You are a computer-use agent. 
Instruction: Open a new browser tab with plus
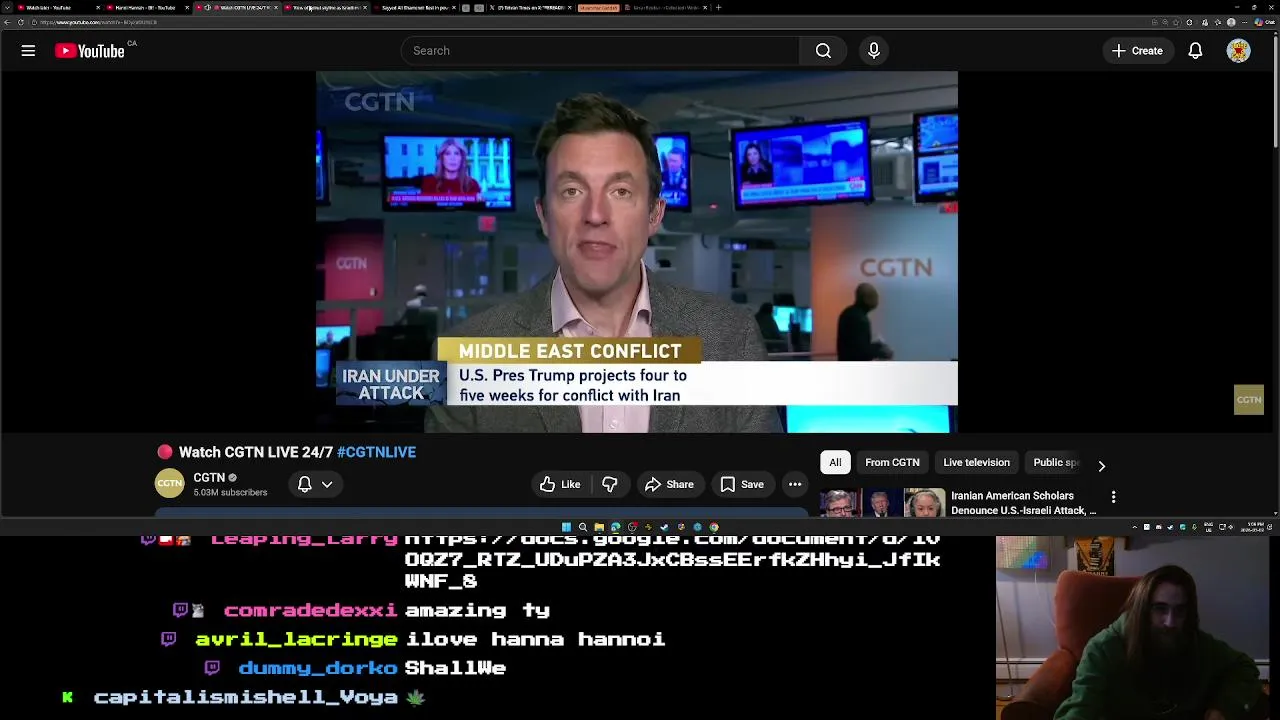(718, 7)
